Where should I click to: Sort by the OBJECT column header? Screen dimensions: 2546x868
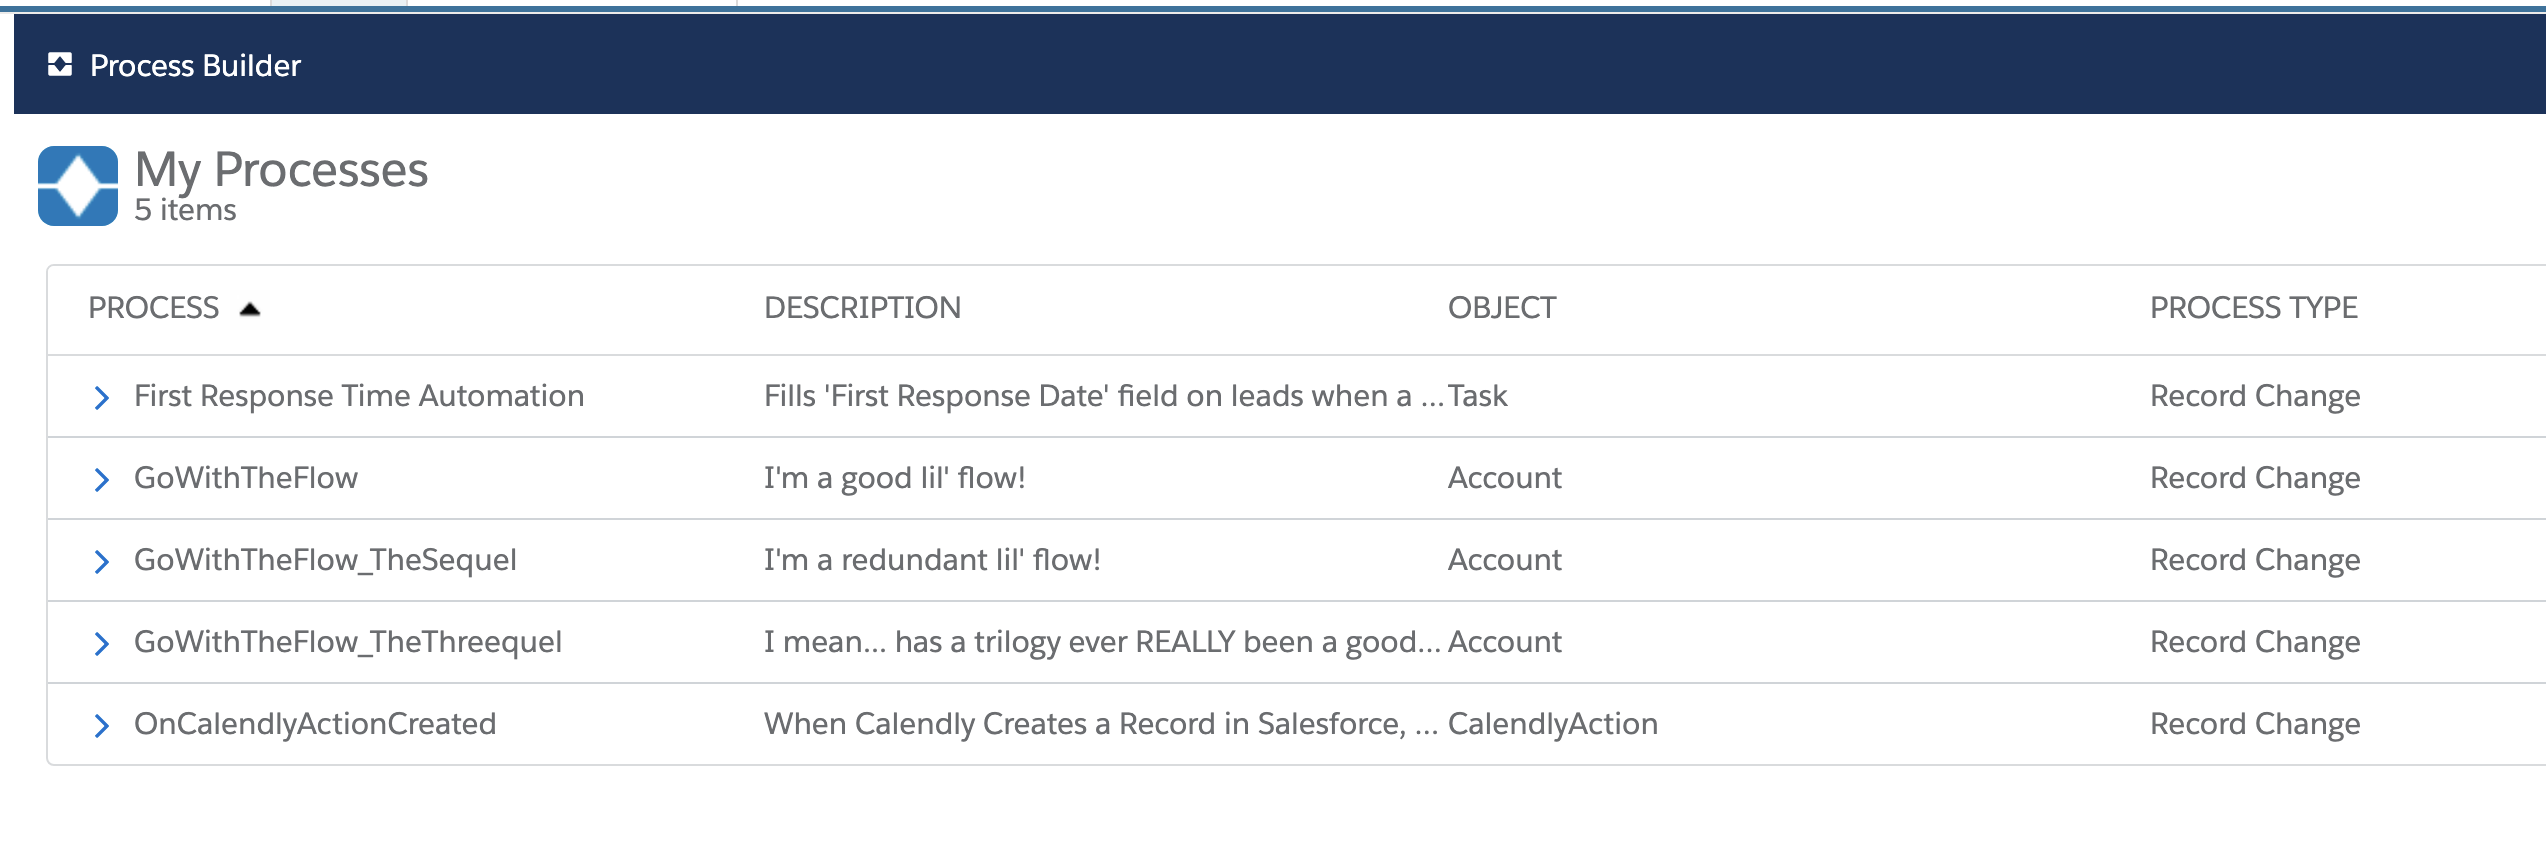pyautogui.click(x=1502, y=308)
